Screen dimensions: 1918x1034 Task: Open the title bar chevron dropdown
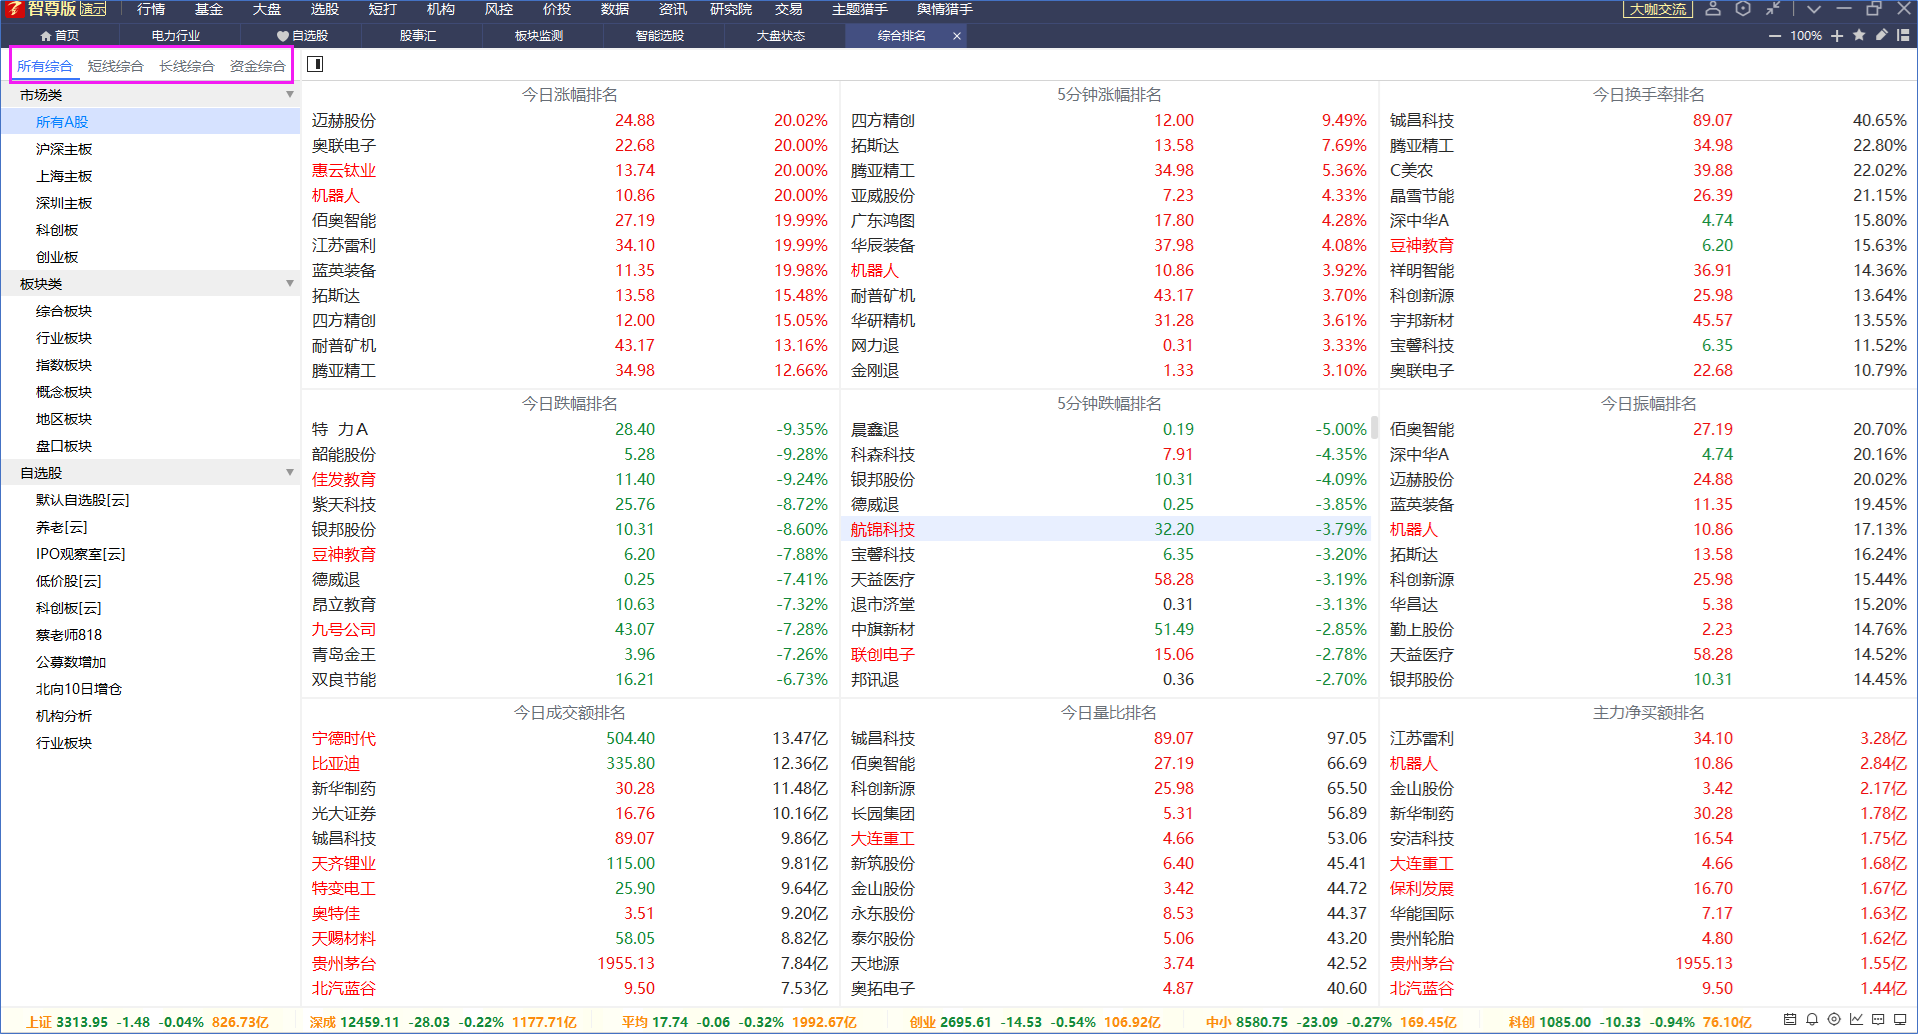point(1814,9)
